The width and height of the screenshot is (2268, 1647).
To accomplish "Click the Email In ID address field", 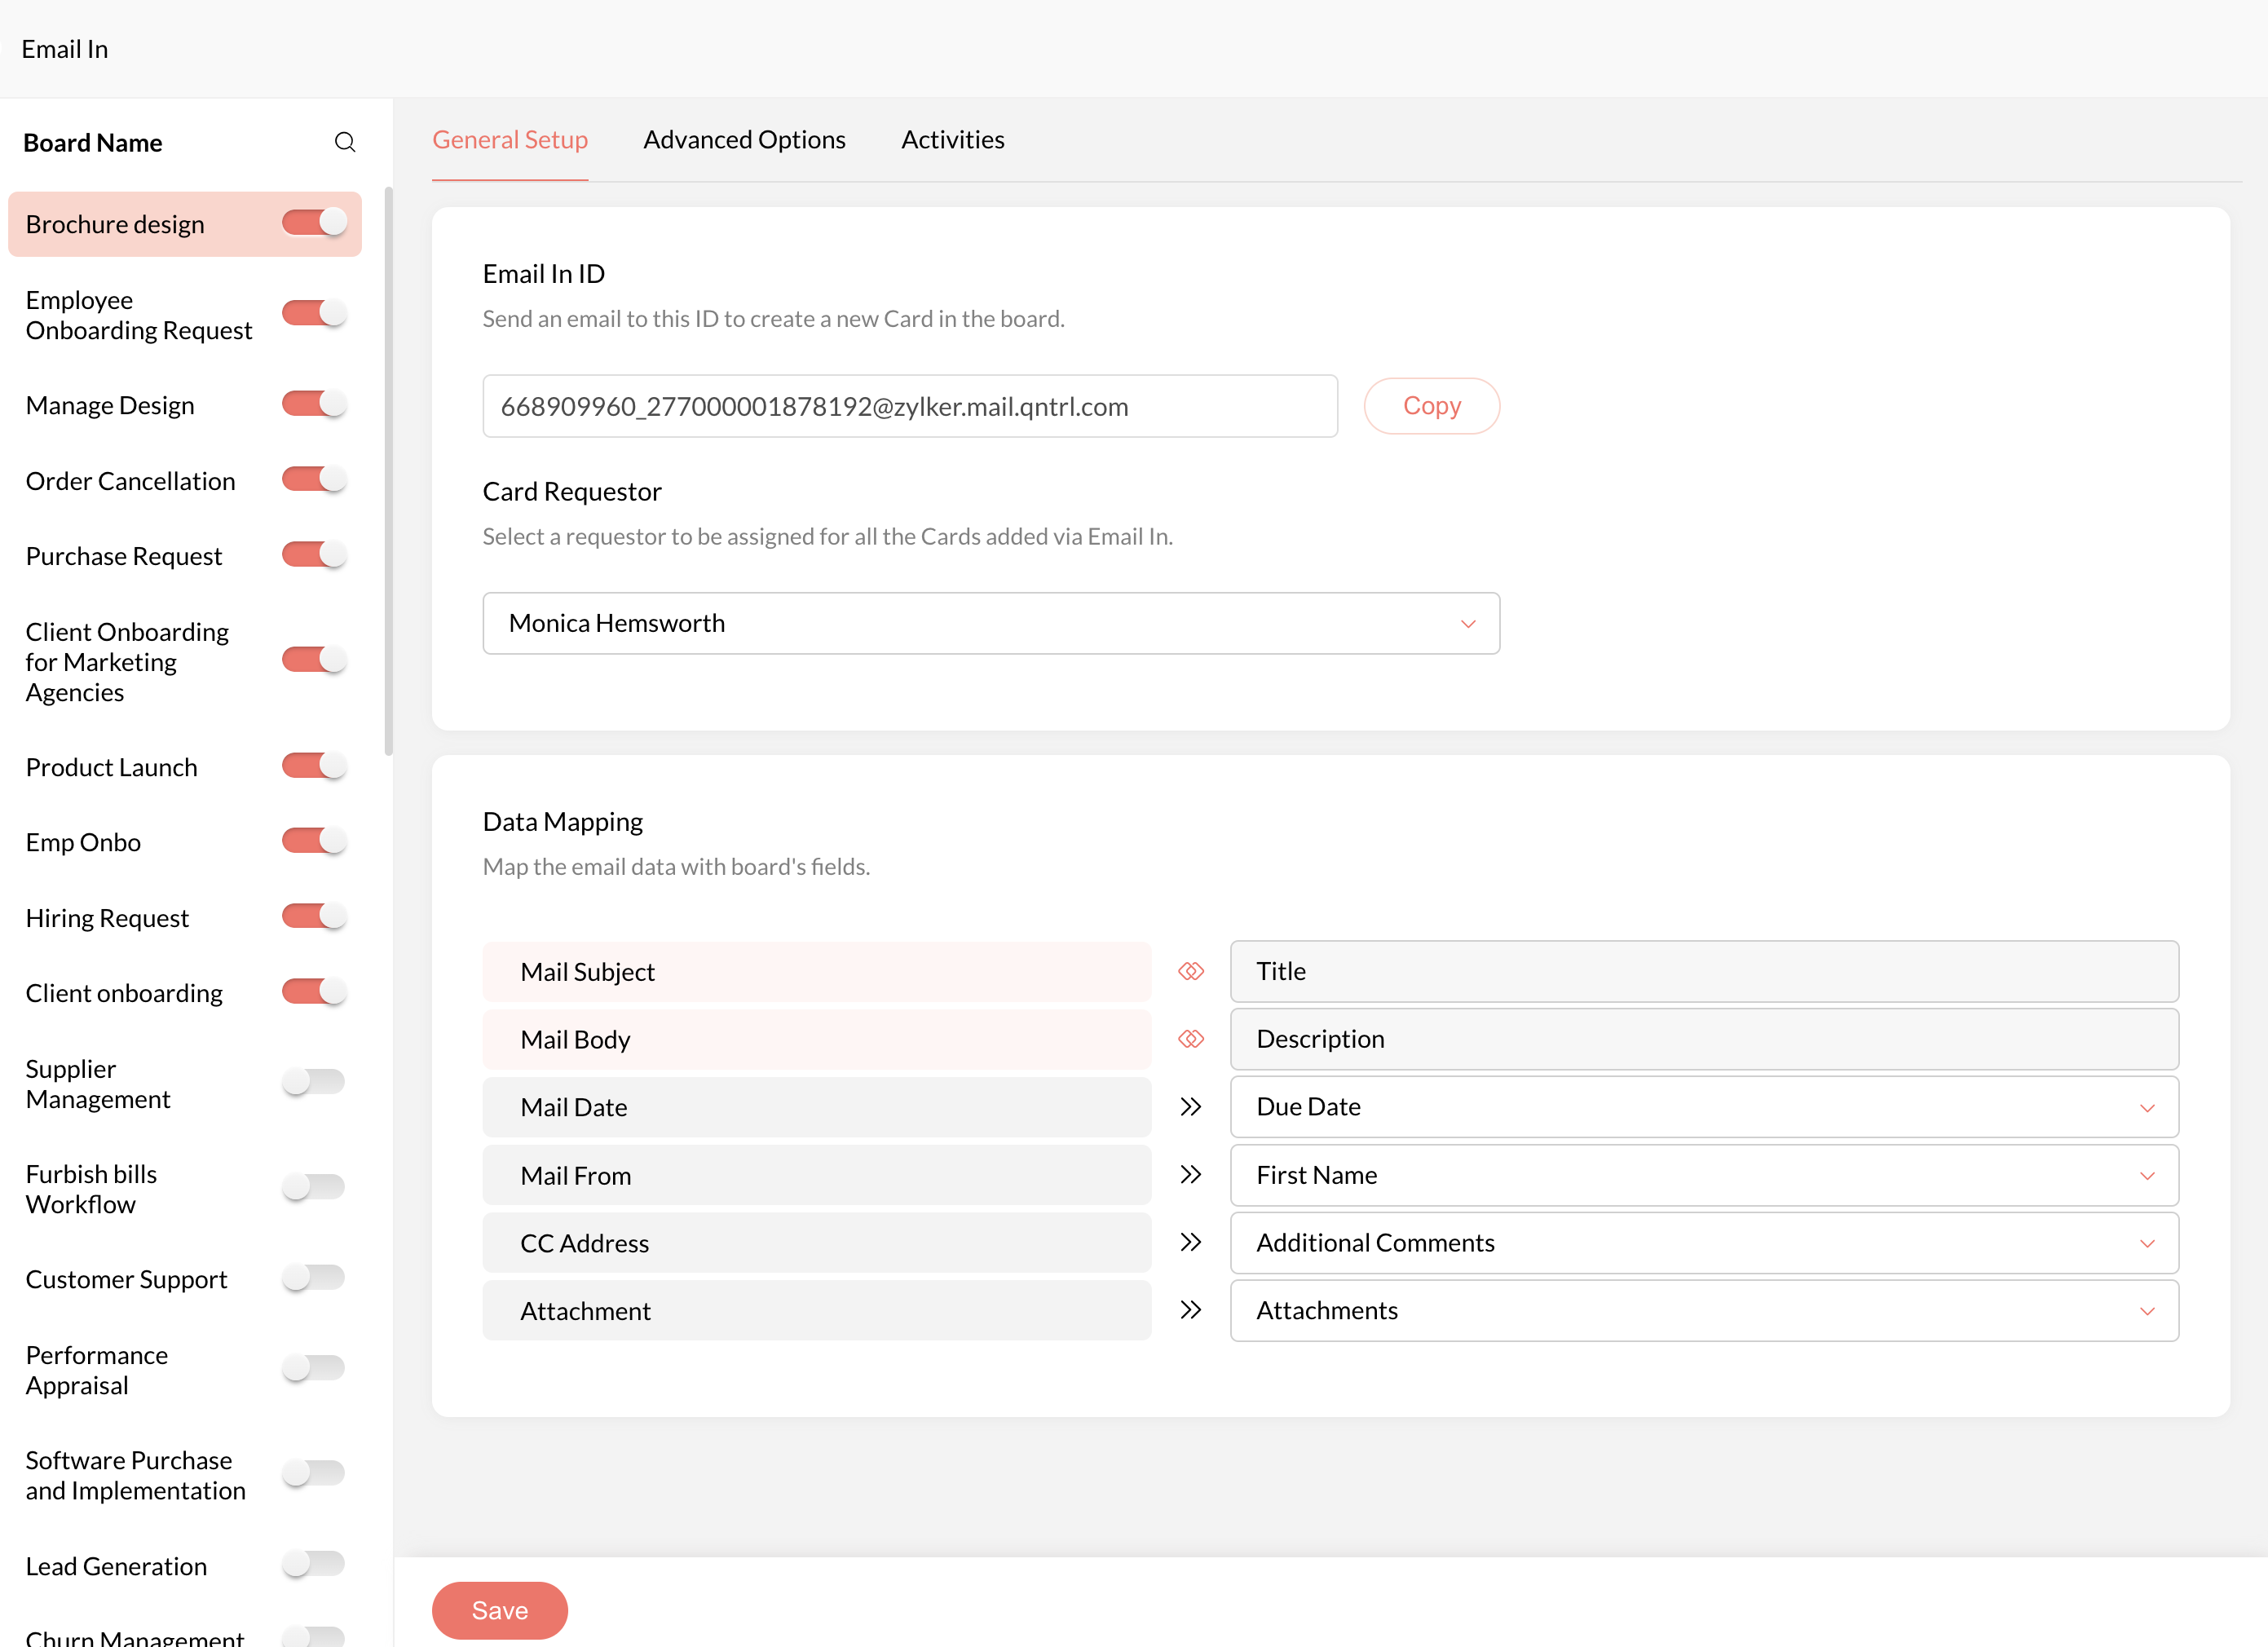I will (909, 406).
